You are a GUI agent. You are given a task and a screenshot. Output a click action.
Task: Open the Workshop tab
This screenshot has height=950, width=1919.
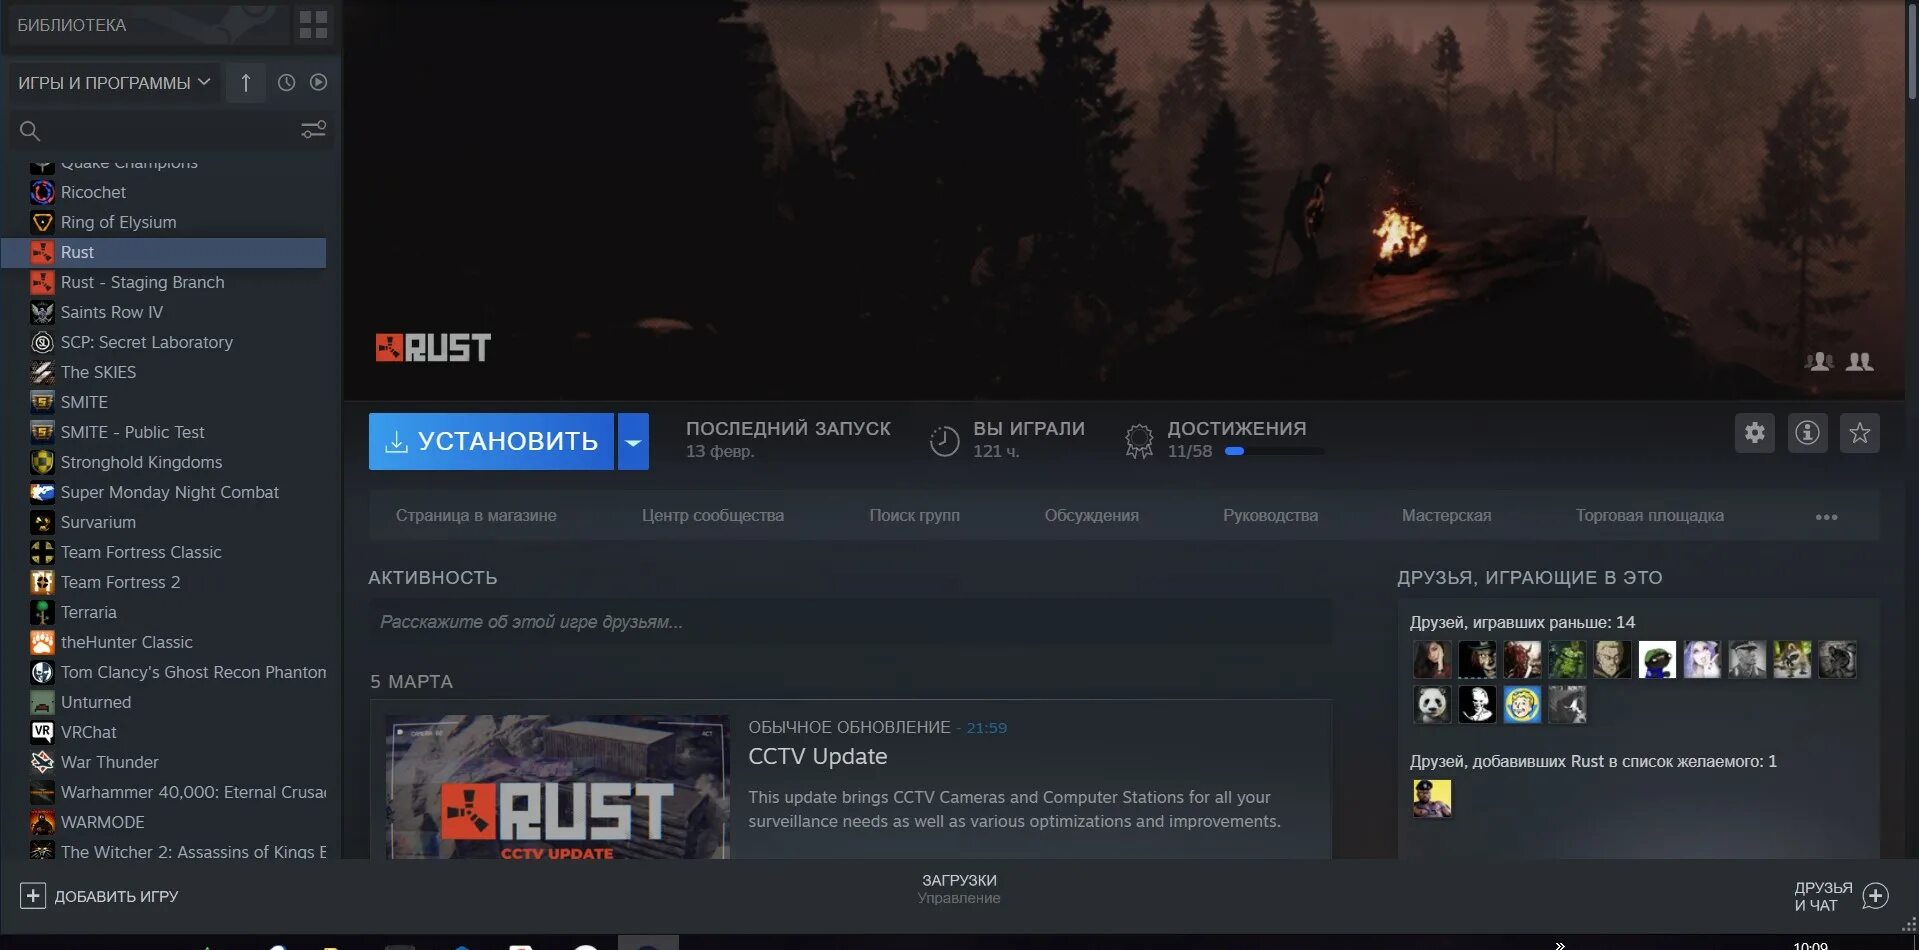coord(1446,516)
